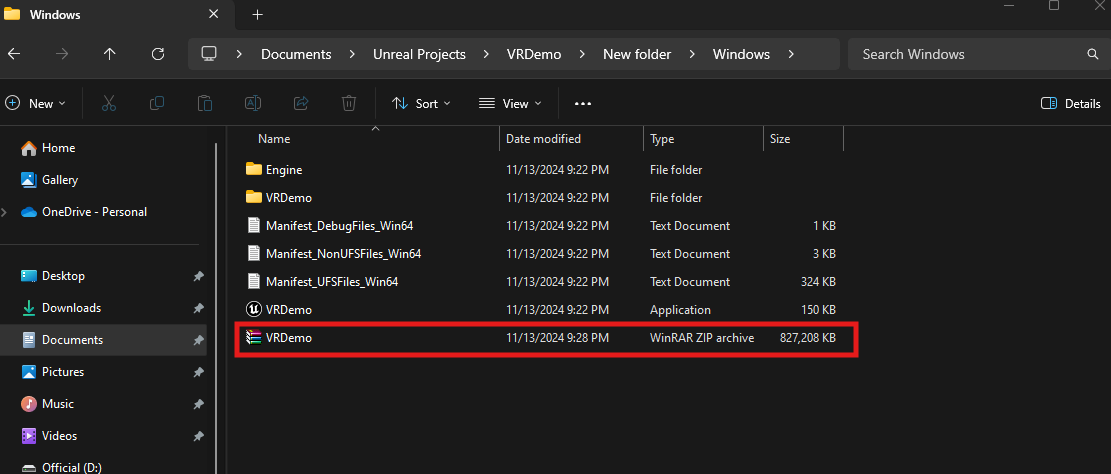Select the VRDemo WinRAR ZIP archive

click(x=289, y=338)
